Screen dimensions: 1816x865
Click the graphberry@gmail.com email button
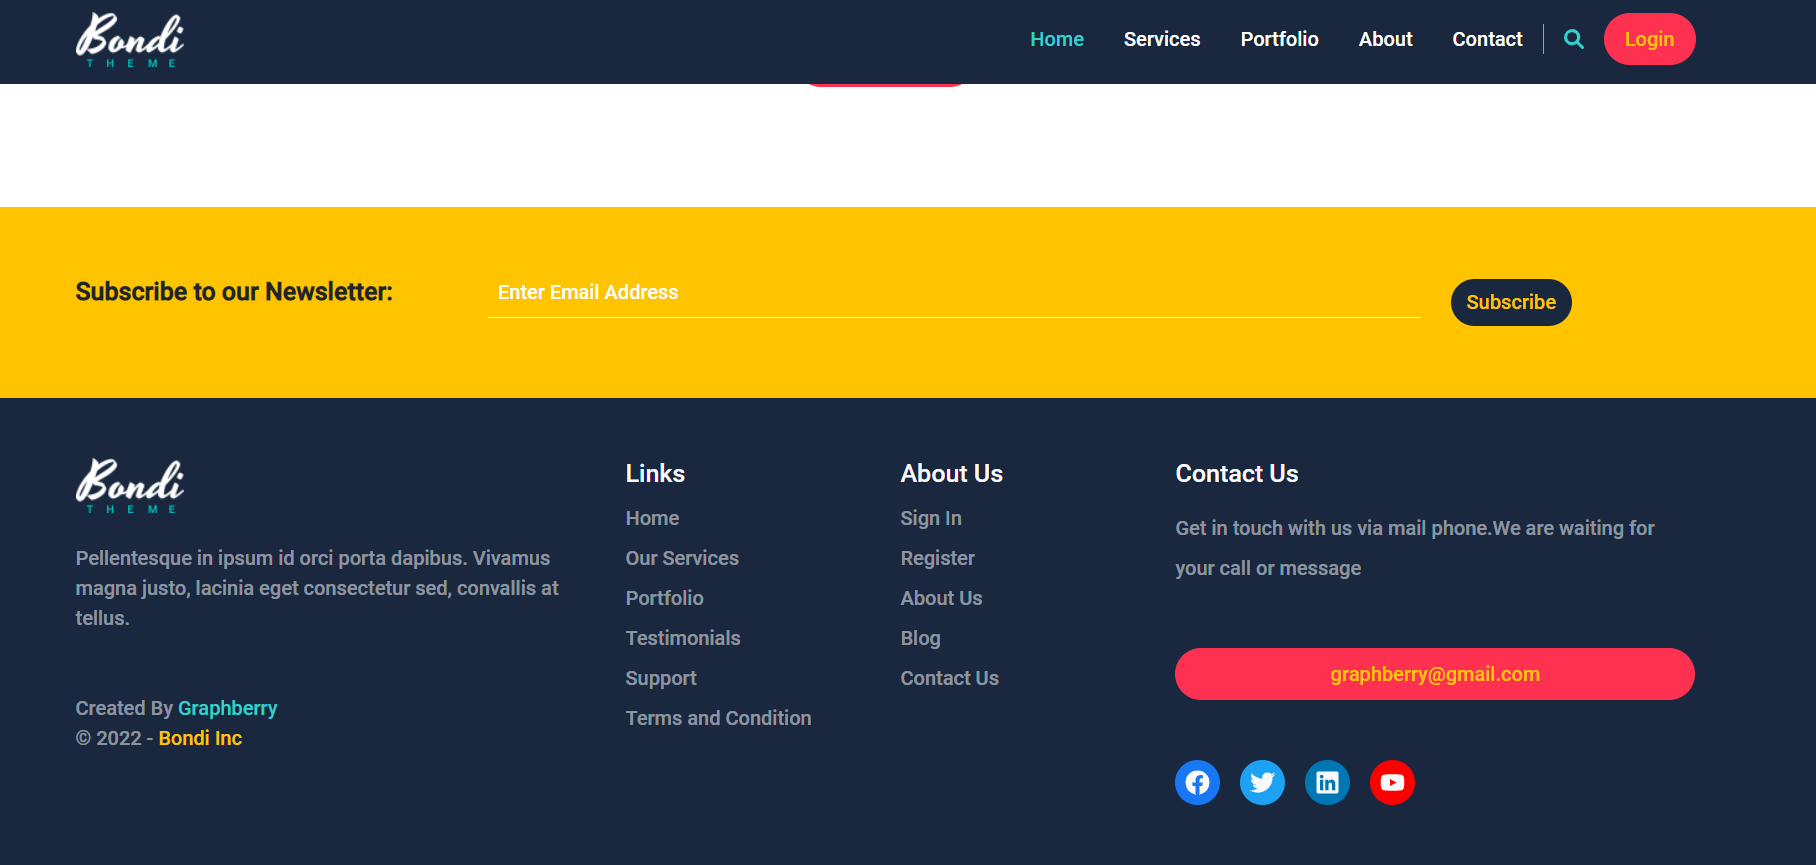point(1434,674)
